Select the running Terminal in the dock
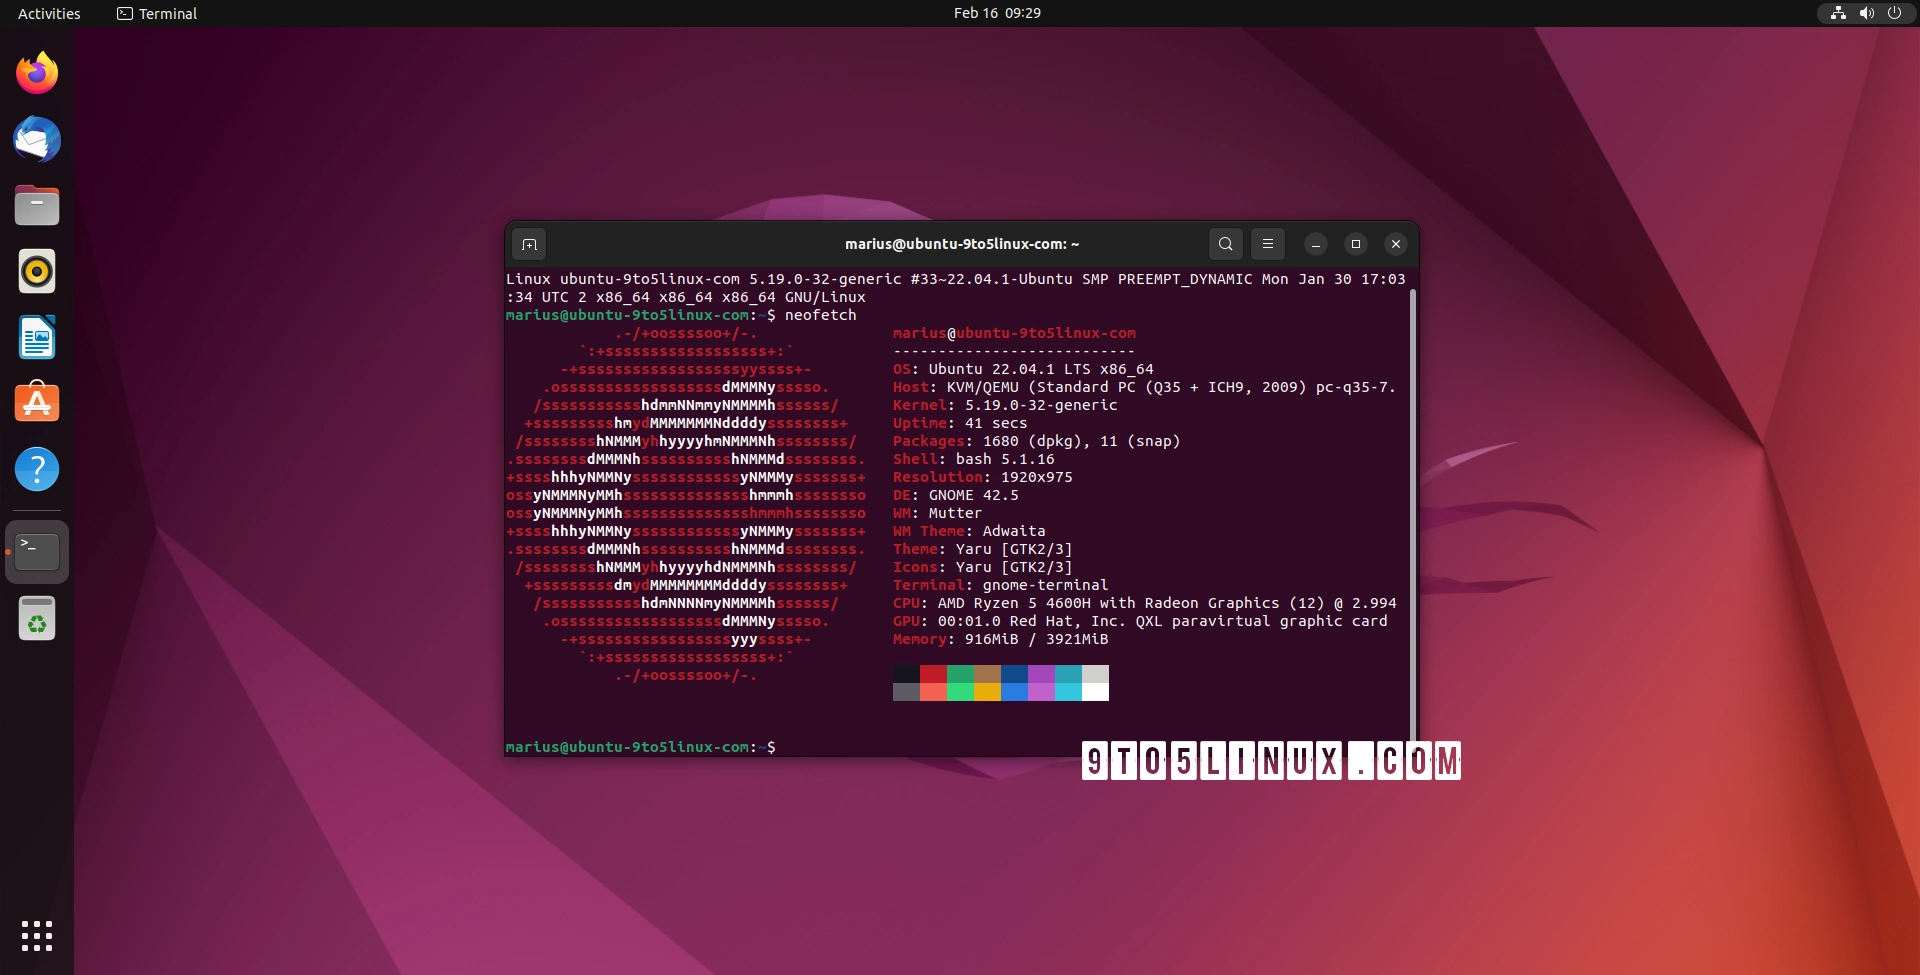 coord(37,551)
